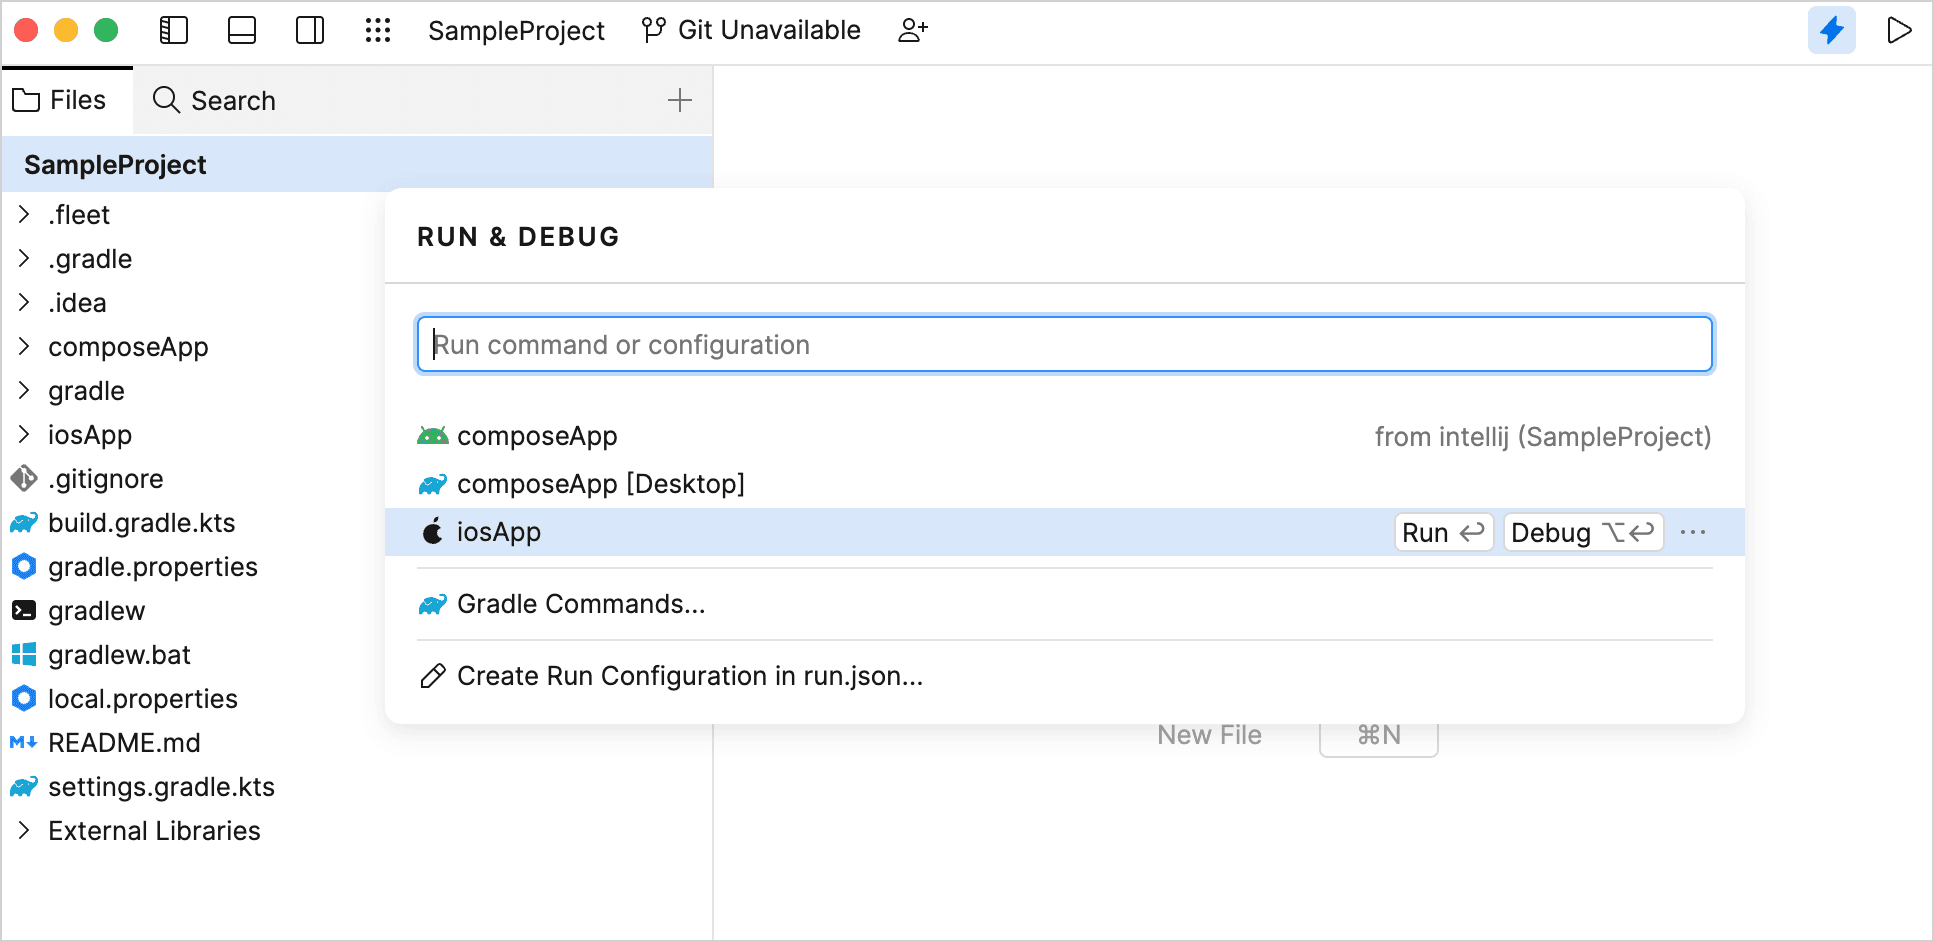
Task: Expand the composeApp folder in tree
Action: pyautogui.click(x=24, y=347)
